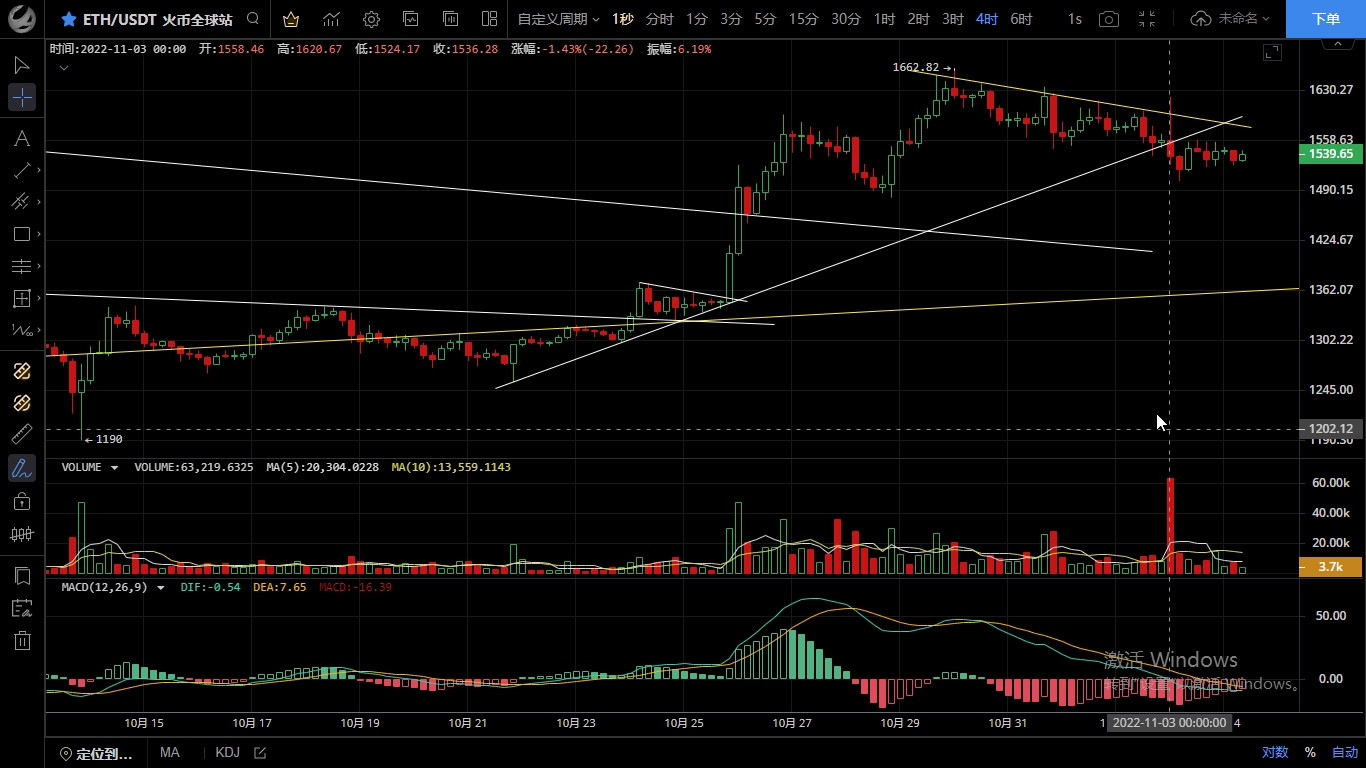Open the drawing notes list icon

(x=22, y=608)
